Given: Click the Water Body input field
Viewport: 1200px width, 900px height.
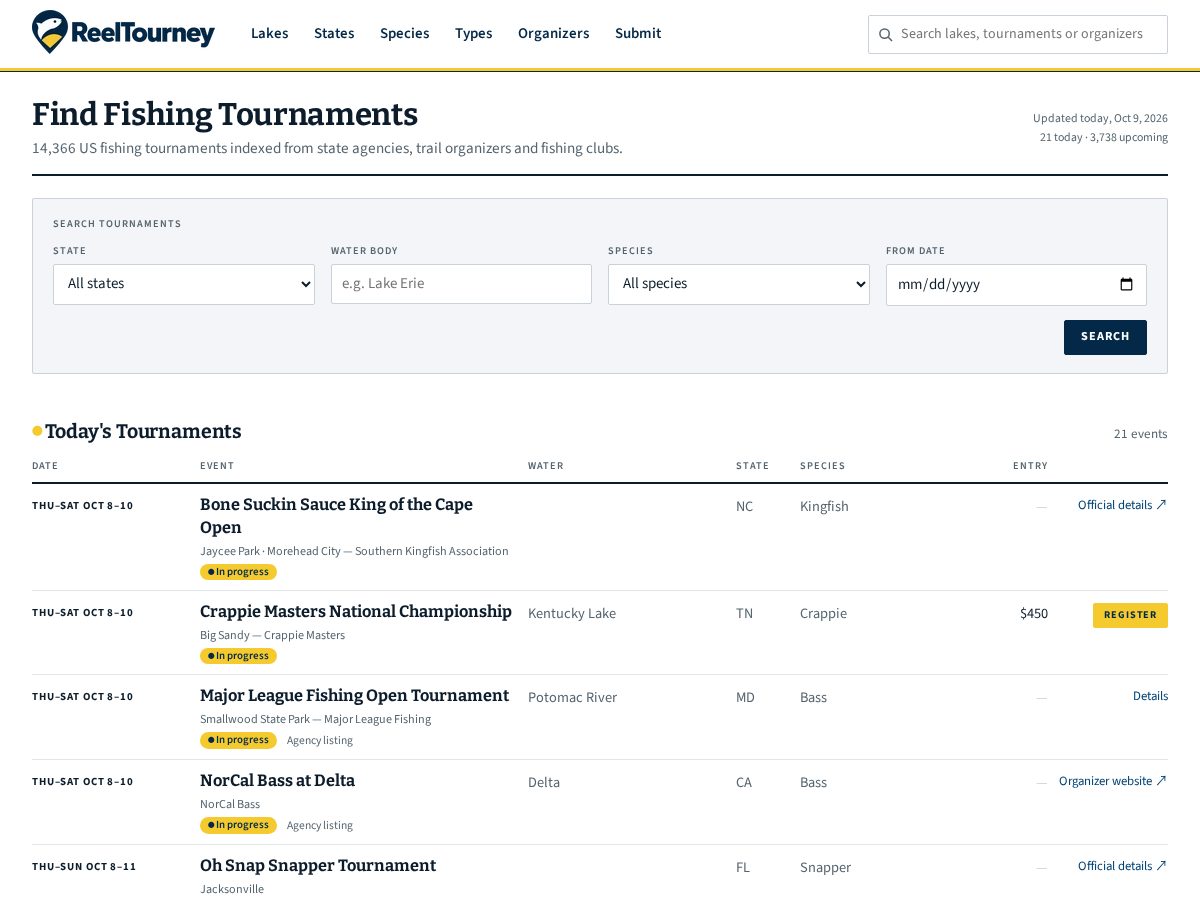Looking at the screenshot, I should (x=461, y=284).
